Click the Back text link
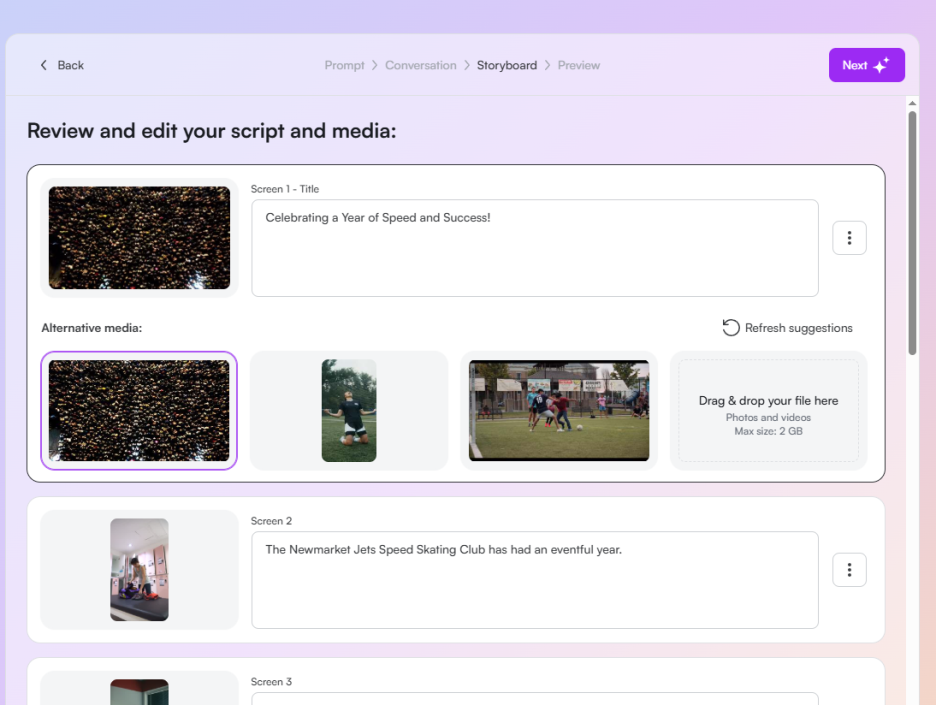 click(70, 65)
